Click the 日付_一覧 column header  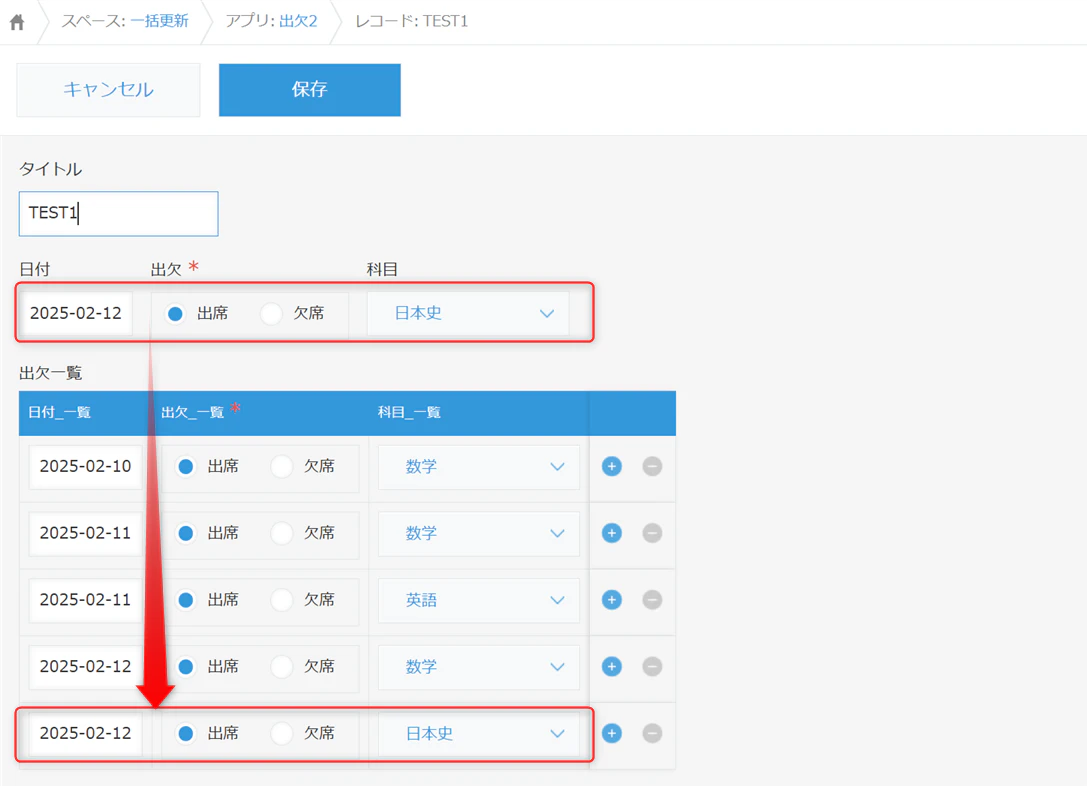60,413
